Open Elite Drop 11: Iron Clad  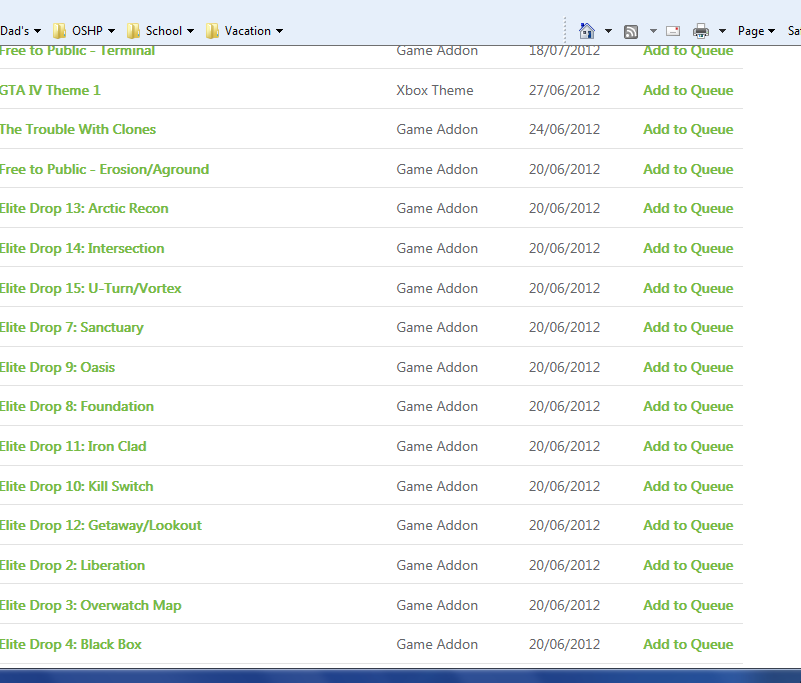click(x=73, y=446)
